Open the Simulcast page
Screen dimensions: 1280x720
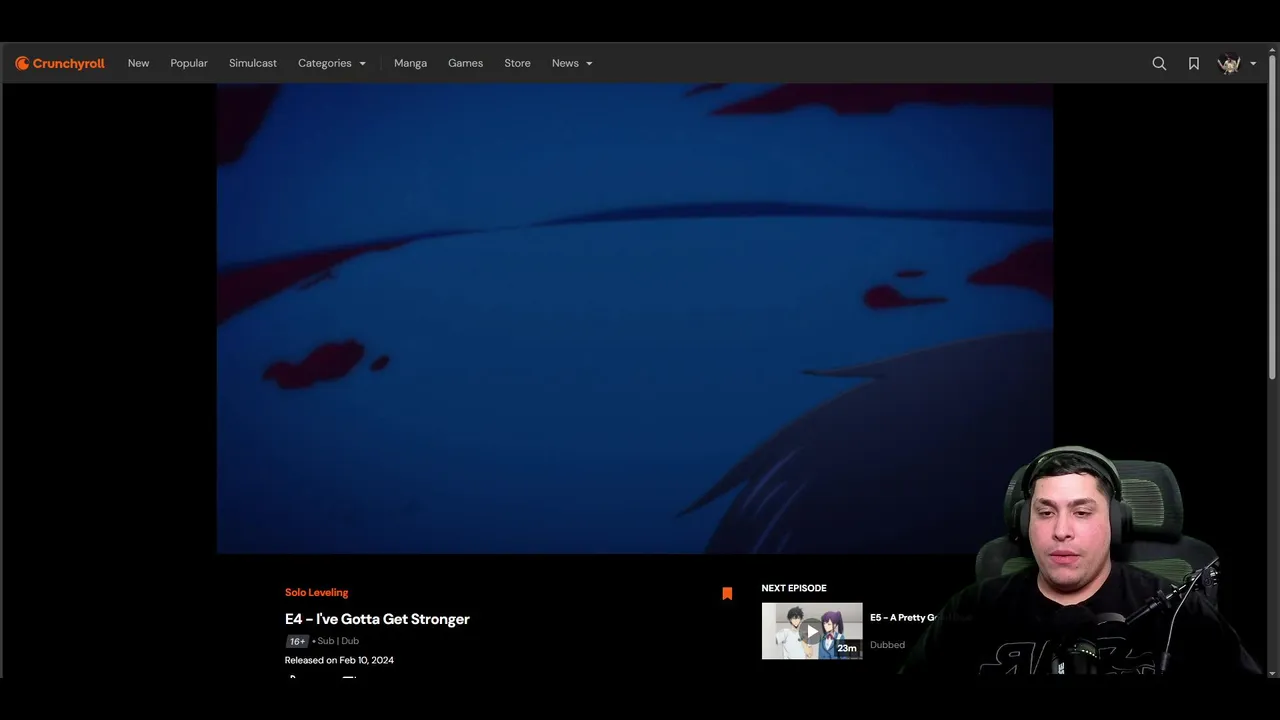coord(253,63)
